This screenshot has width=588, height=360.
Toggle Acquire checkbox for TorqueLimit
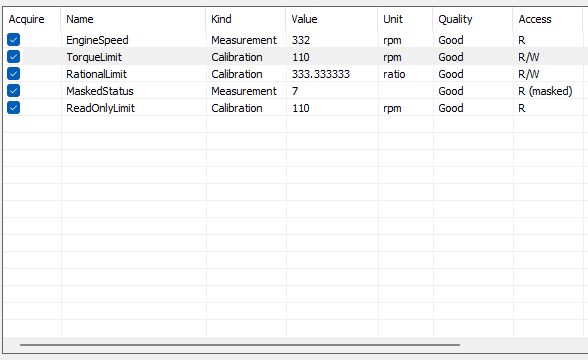[x=14, y=57]
